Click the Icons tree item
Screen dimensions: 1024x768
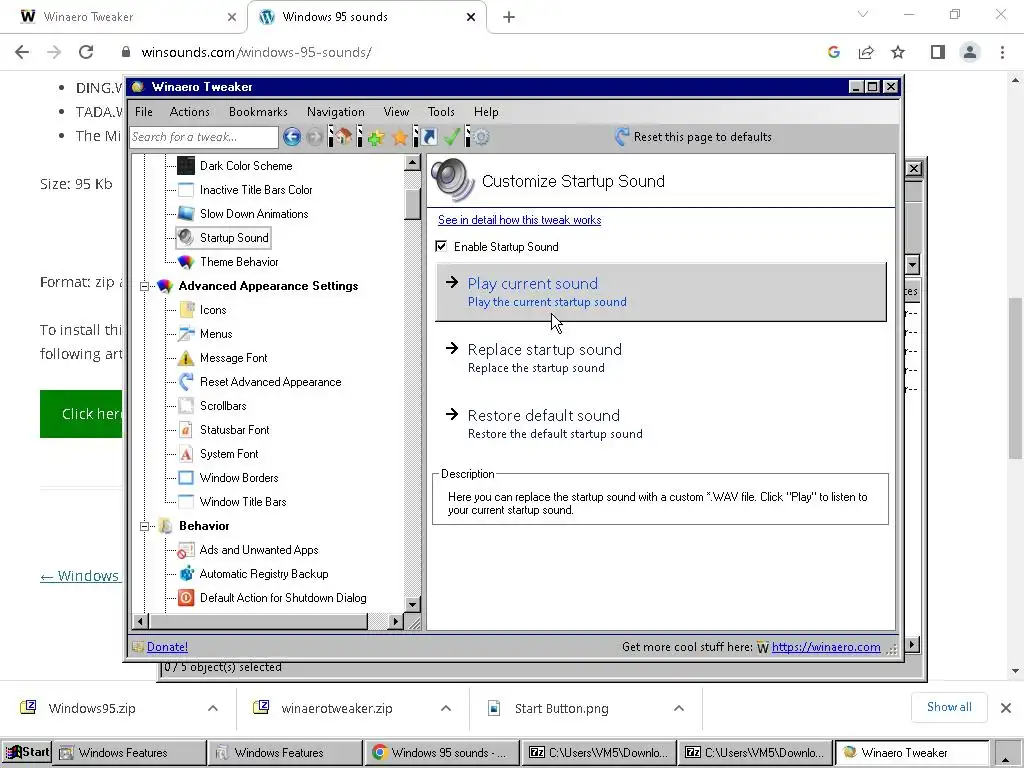tap(213, 310)
